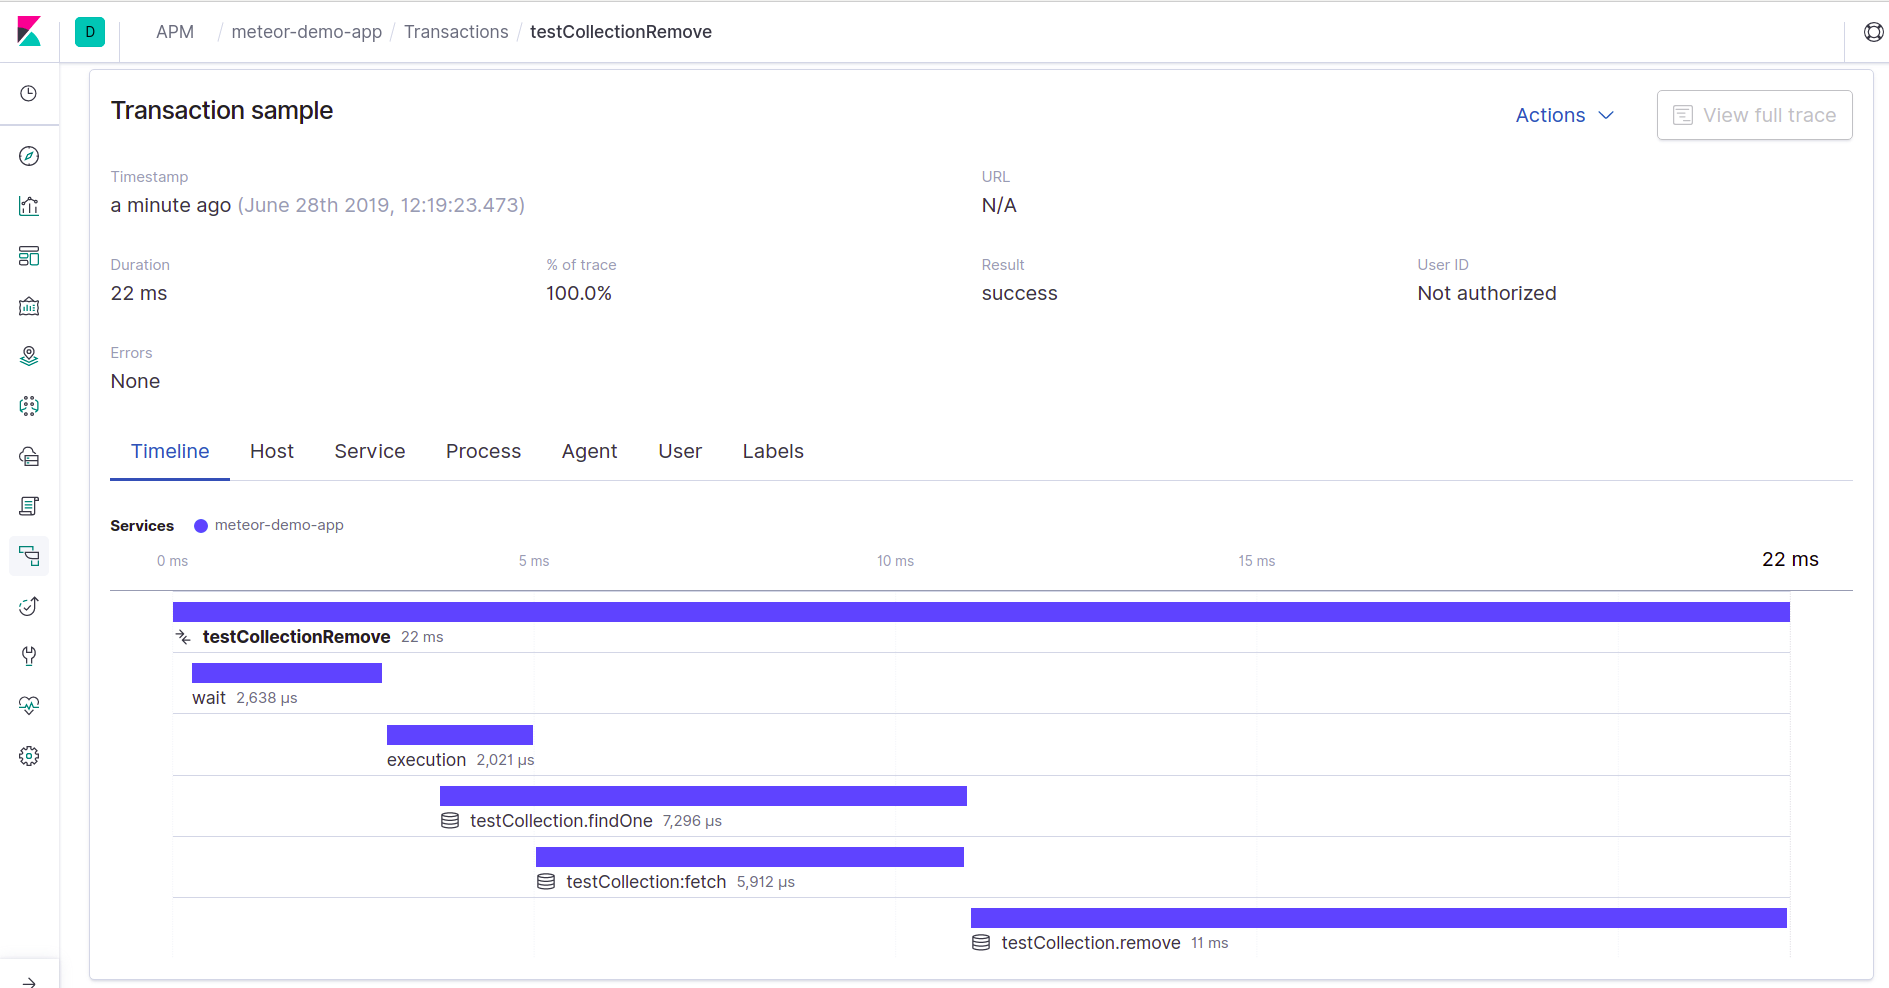Switch to the Service tab
1889x988 pixels.
370,452
